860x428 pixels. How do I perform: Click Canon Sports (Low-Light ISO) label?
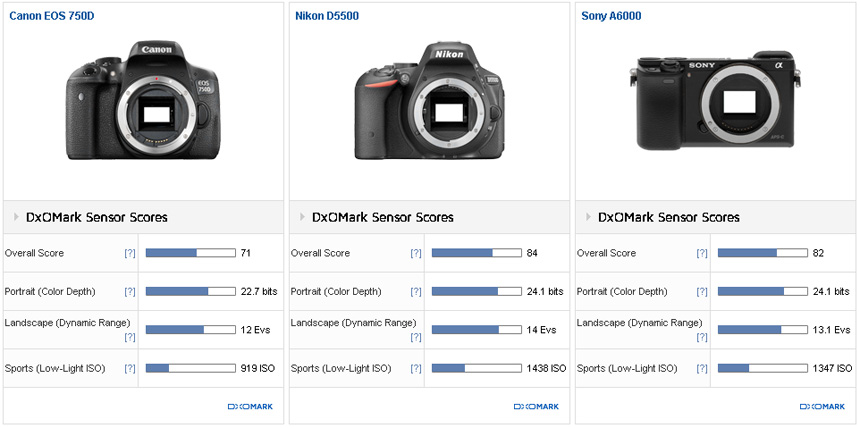[x=55, y=368]
